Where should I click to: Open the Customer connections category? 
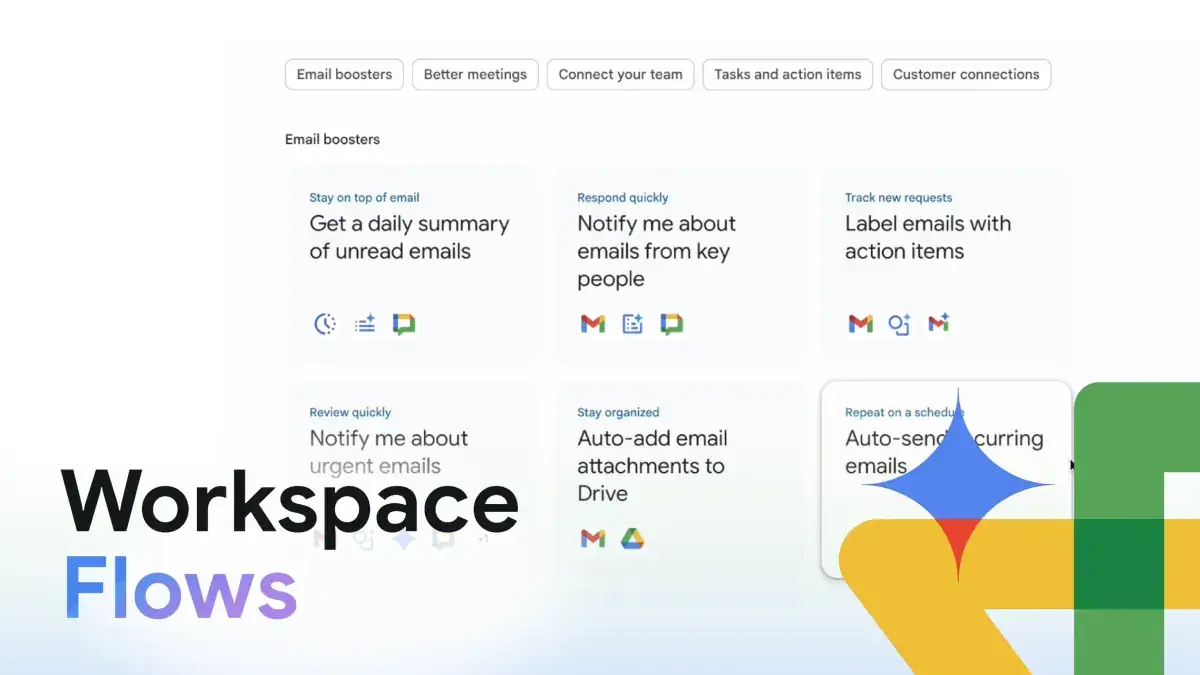[x=966, y=74]
